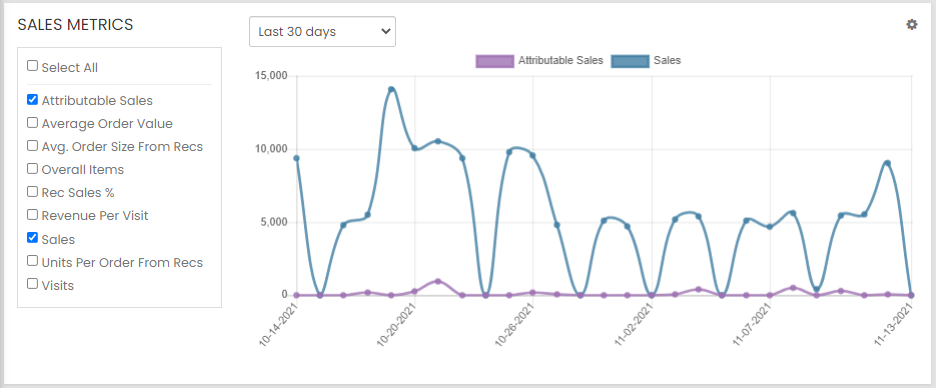Viewport: 936px width, 388px height.
Task: Toggle the Attributable Sales legend label
Action: point(561,60)
